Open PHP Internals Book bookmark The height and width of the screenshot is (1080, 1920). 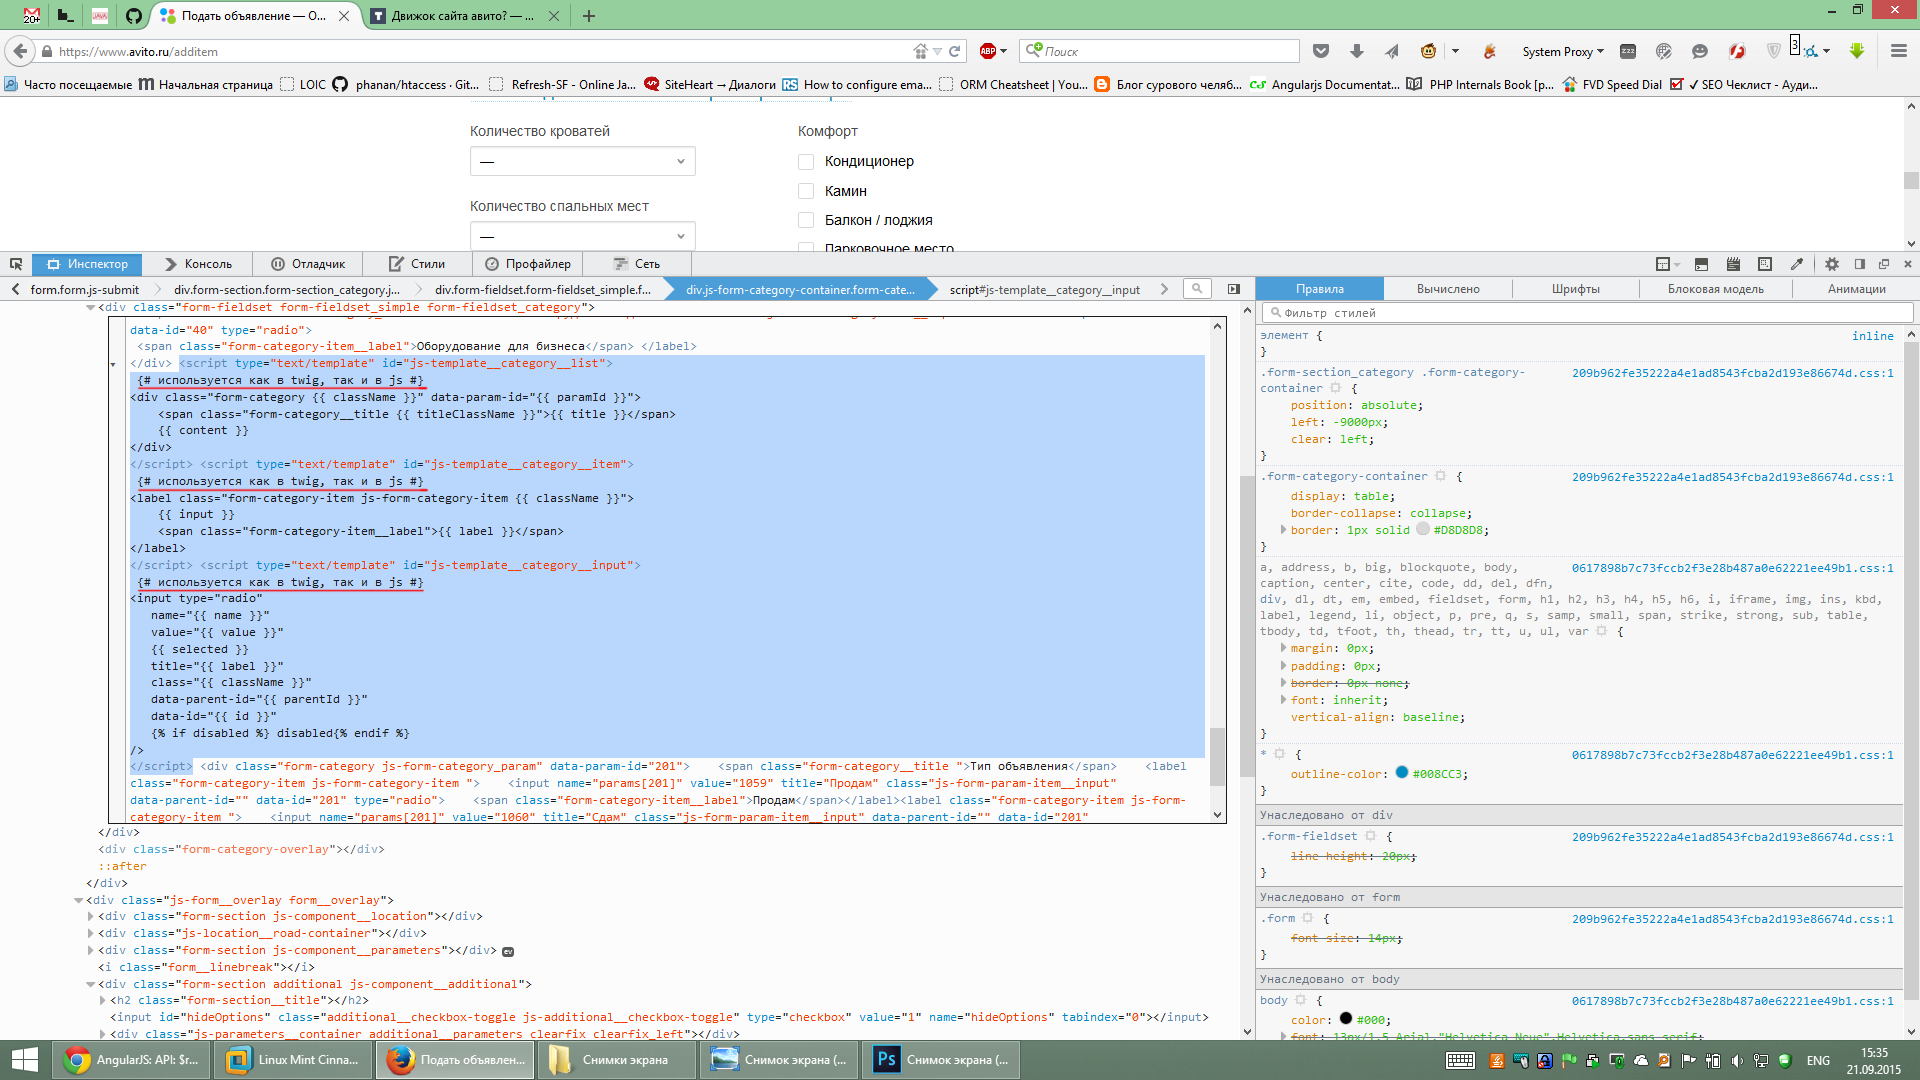click(x=1480, y=85)
